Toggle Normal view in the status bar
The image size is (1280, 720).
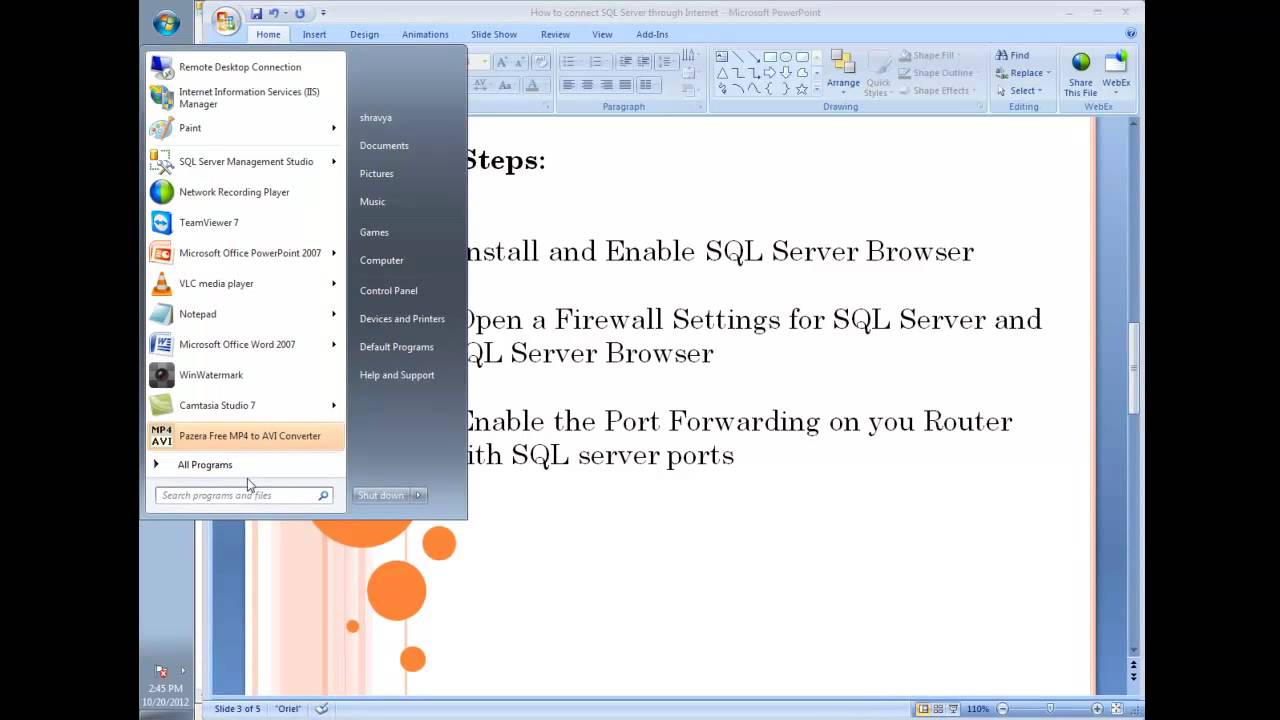922,708
